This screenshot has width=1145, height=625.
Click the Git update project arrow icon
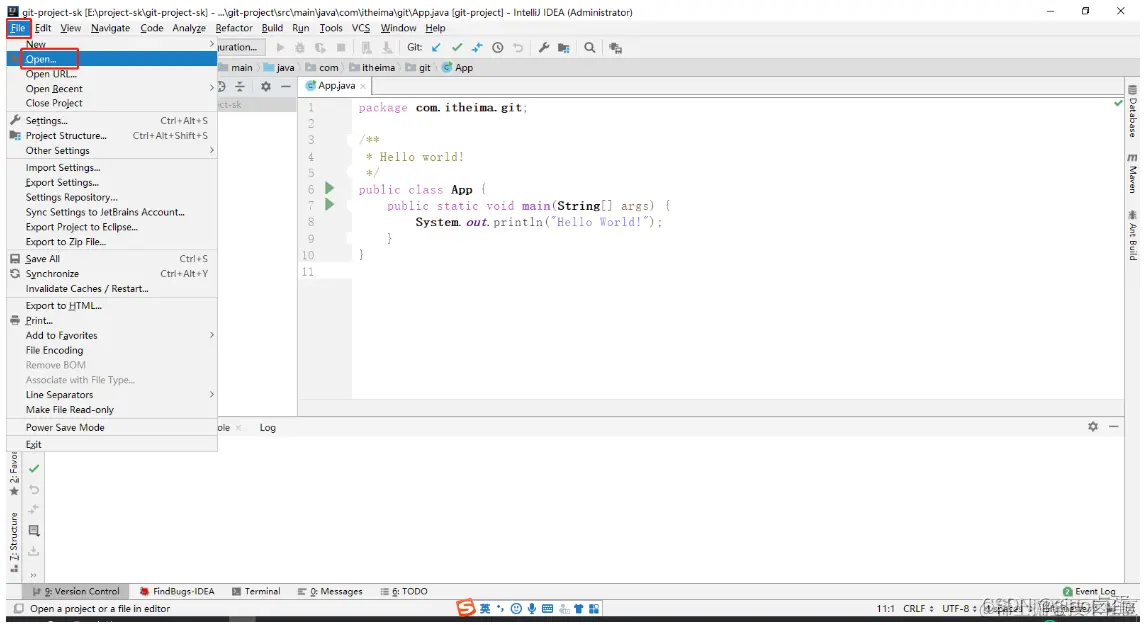pos(436,47)
